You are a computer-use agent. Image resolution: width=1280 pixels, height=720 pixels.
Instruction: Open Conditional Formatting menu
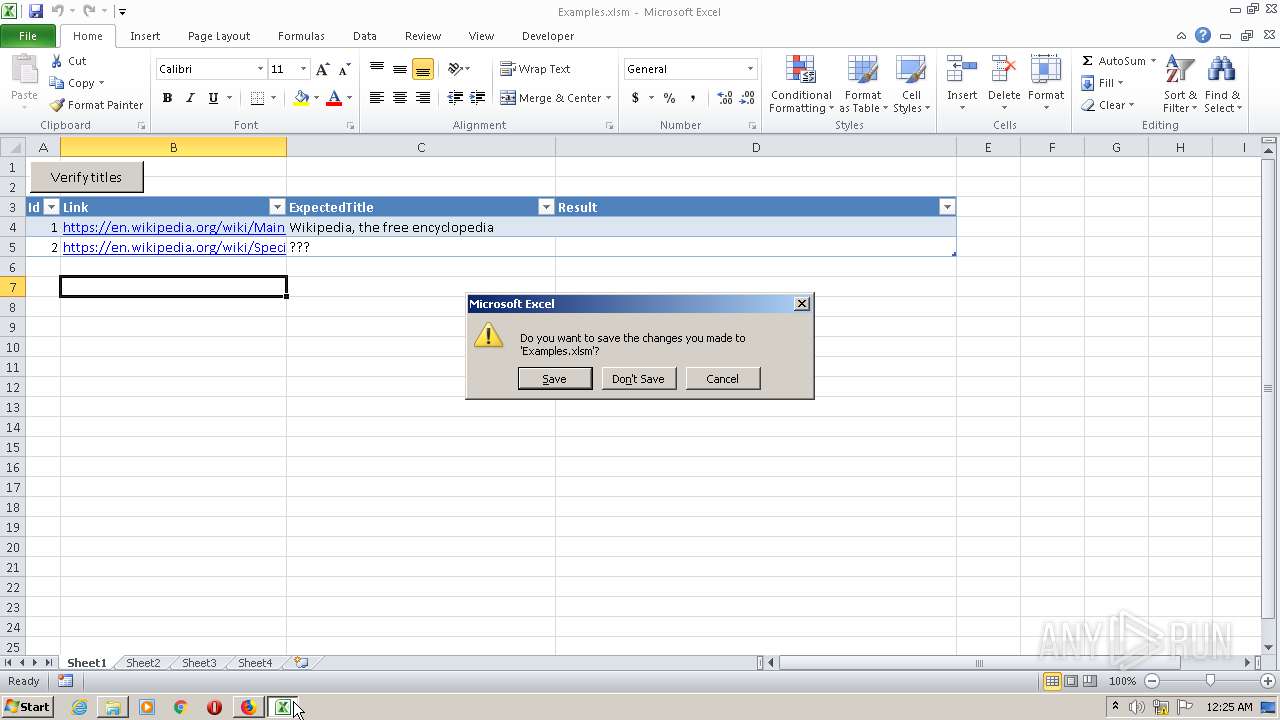coord(801,84)
